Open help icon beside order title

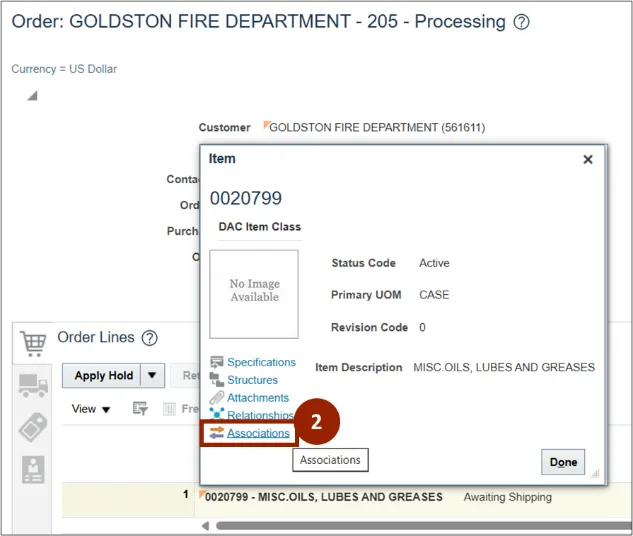click(x=521, y=22)
